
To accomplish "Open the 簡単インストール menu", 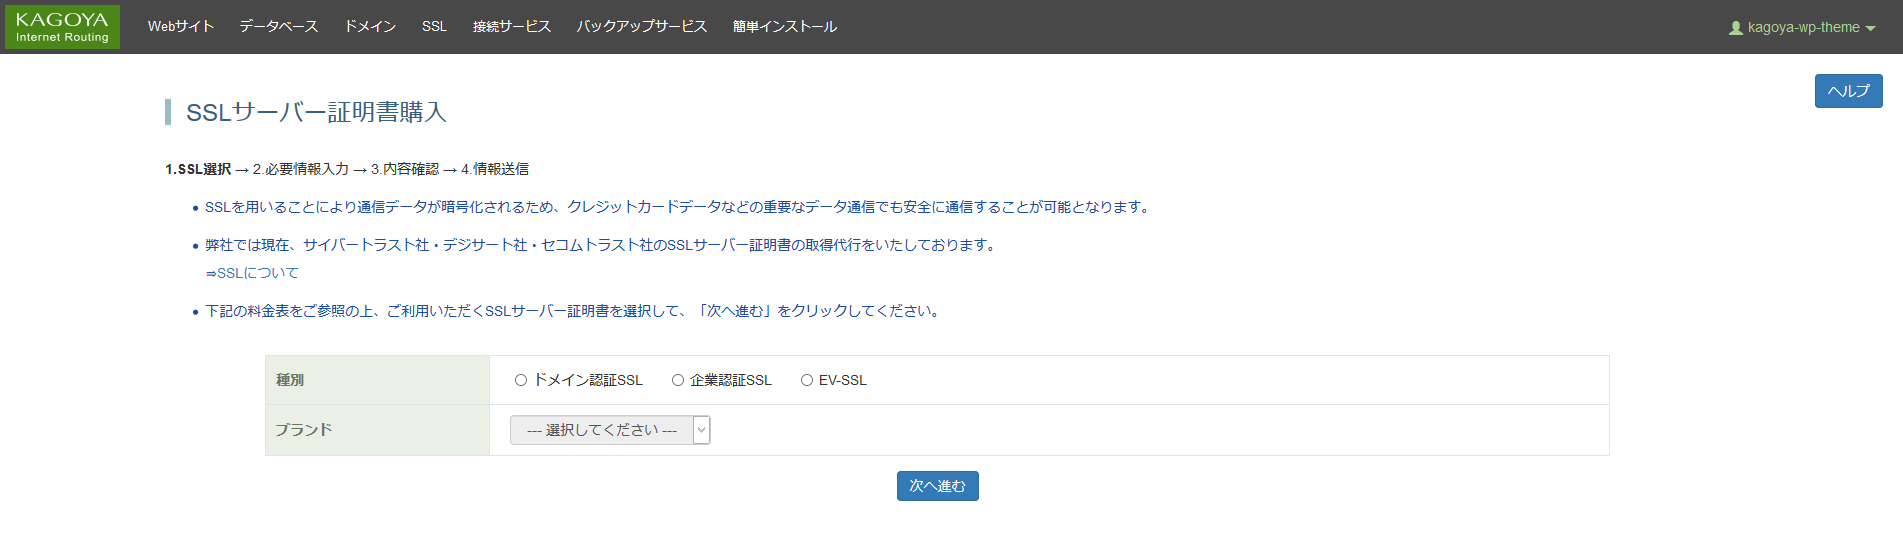I will (785, 27).
